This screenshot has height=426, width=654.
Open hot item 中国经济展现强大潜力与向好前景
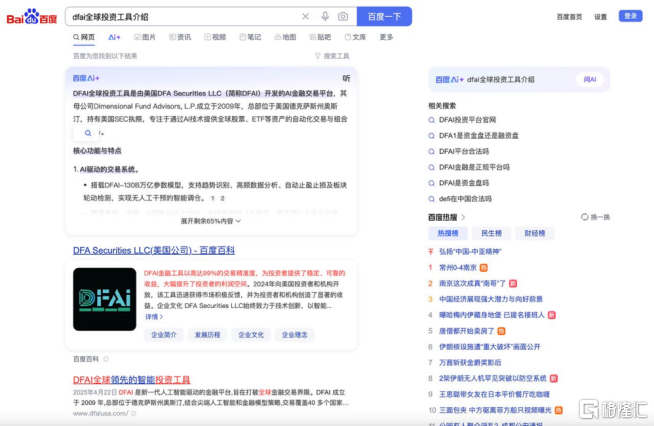coord(491,299)
